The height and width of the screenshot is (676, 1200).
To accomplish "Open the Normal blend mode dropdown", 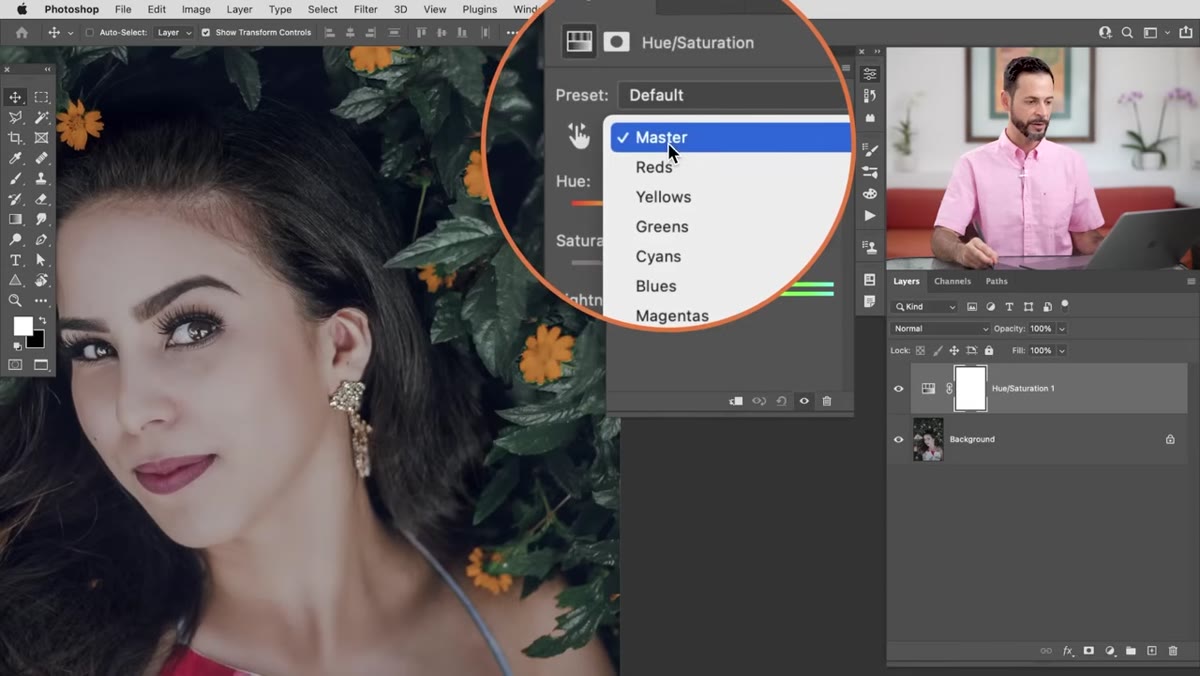I will click(940, 328).
